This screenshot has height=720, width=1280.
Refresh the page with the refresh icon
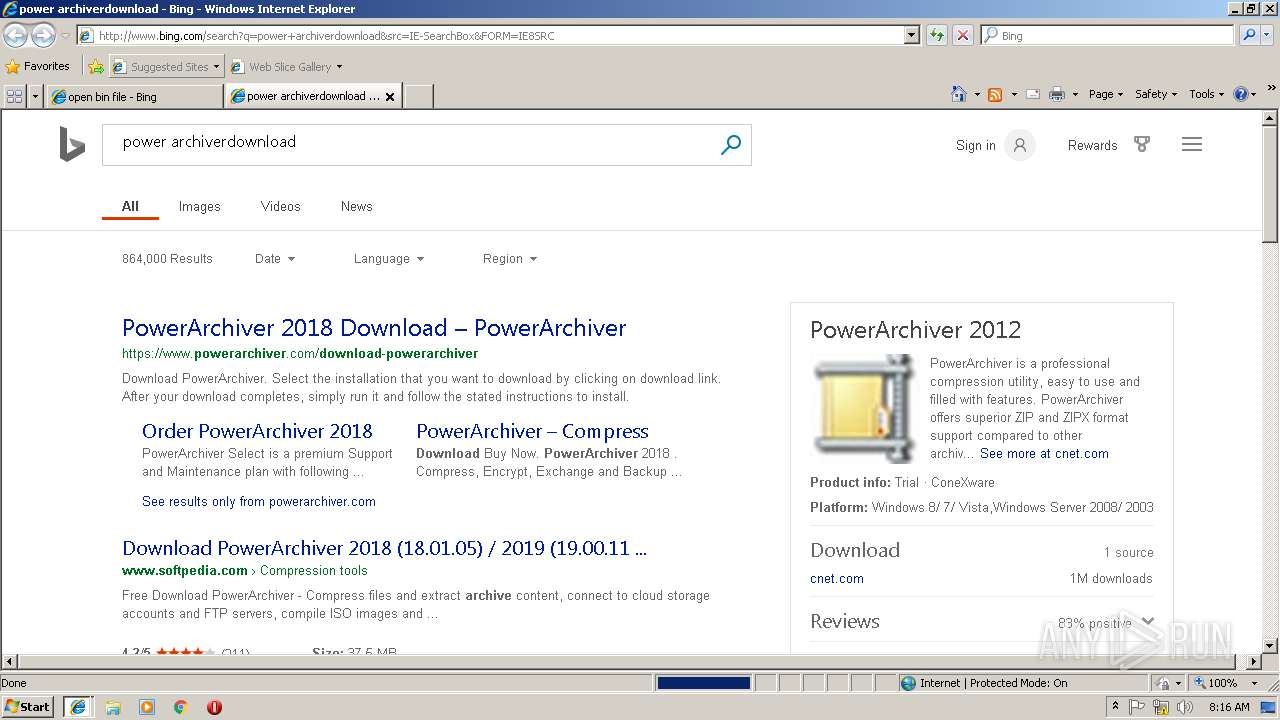937,35
